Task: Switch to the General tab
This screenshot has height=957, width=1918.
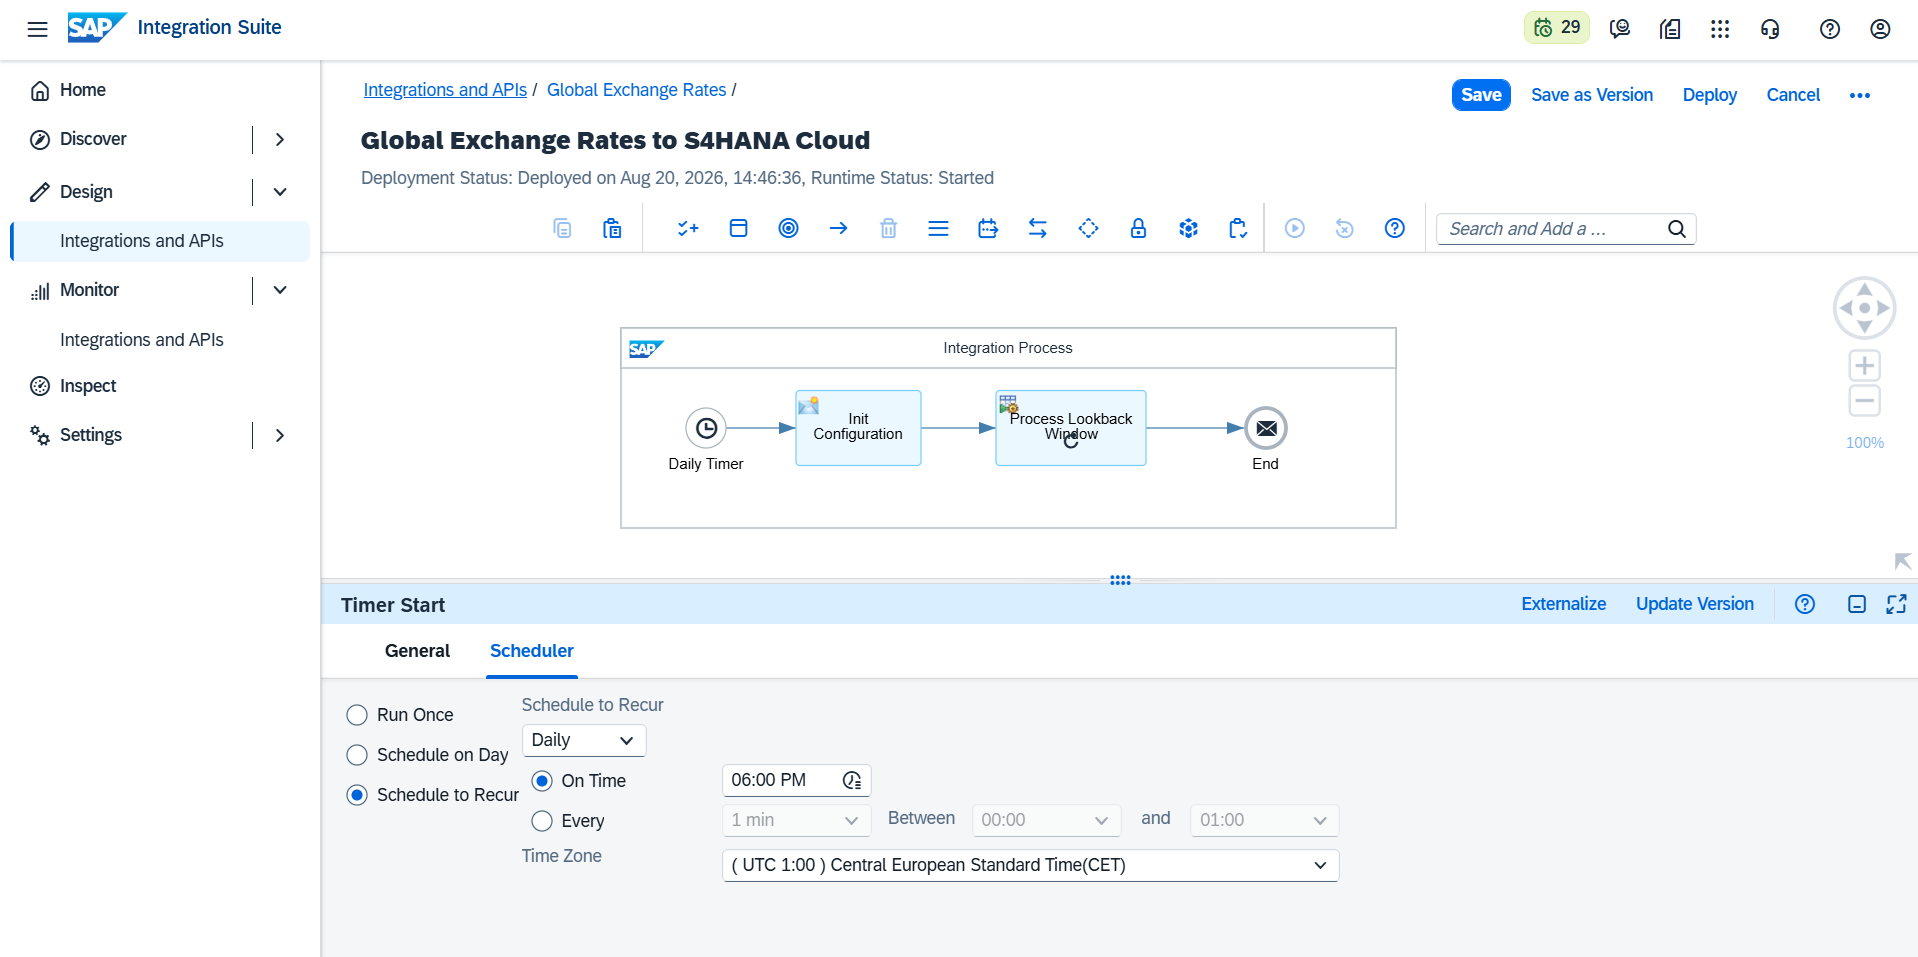Action: tap(417, 651)
